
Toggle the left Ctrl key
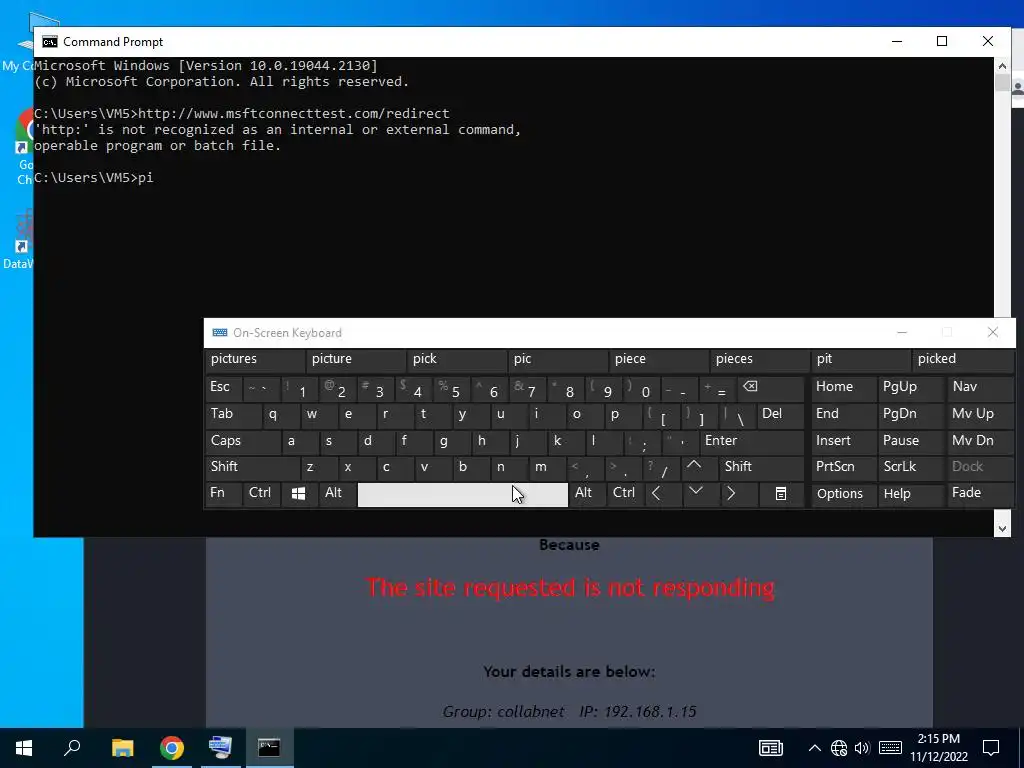pyautogui.click(x=261, y=494)
